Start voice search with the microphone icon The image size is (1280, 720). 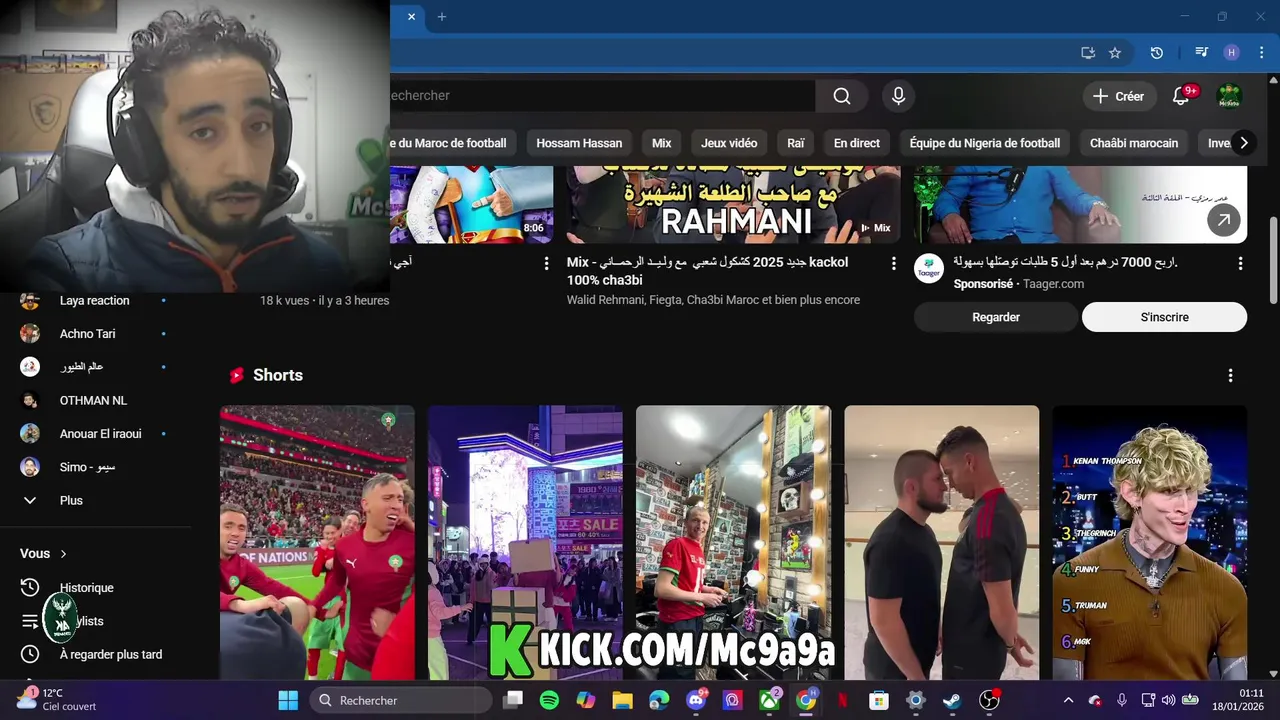tap(898, 96)
